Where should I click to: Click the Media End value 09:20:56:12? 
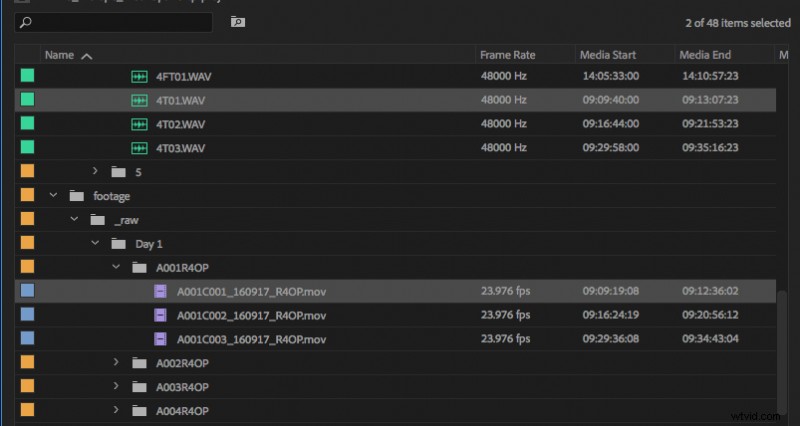point(710,315)
